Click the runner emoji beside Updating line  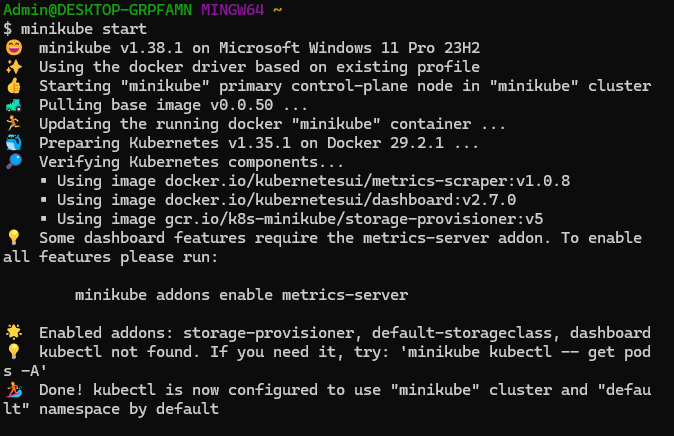click(13, 124)
